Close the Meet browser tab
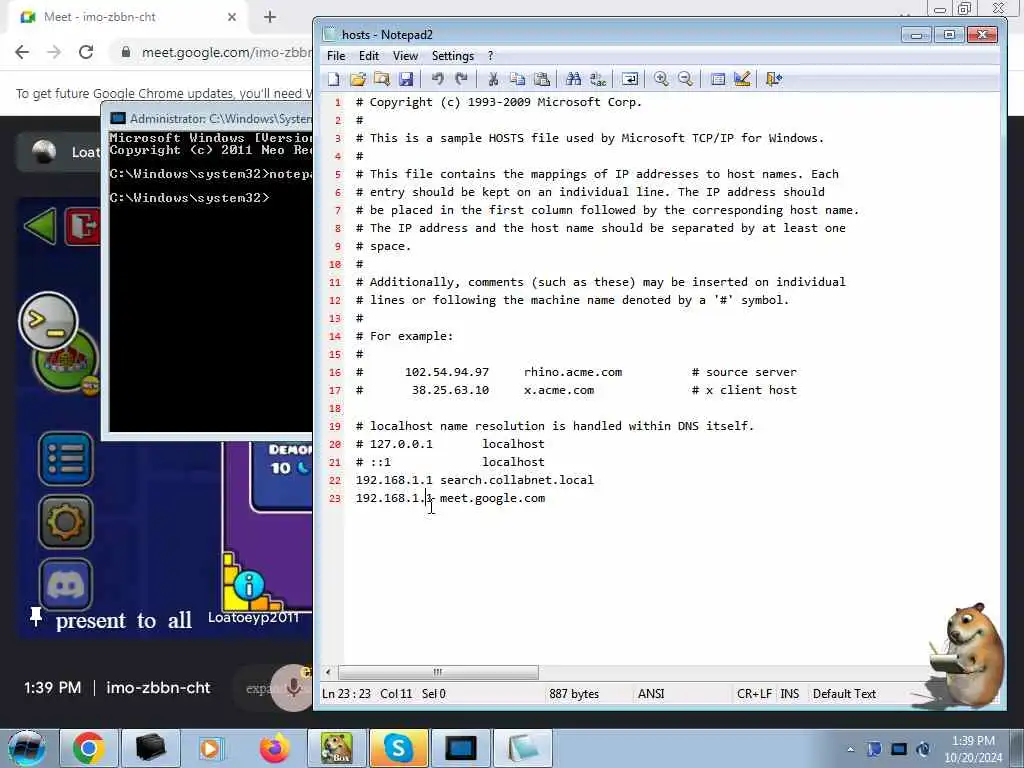This screenshot has height=768, width=1024. [x=232, y=17]
